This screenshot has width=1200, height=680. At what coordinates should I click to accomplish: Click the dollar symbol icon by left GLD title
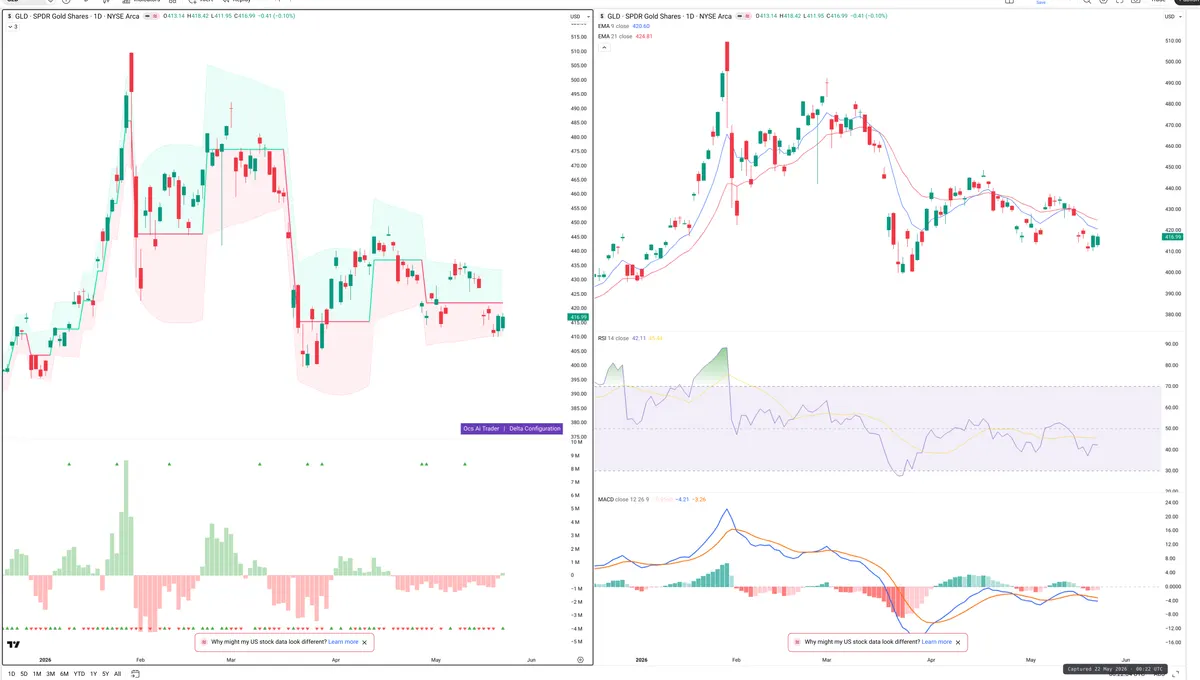(8, 17)
